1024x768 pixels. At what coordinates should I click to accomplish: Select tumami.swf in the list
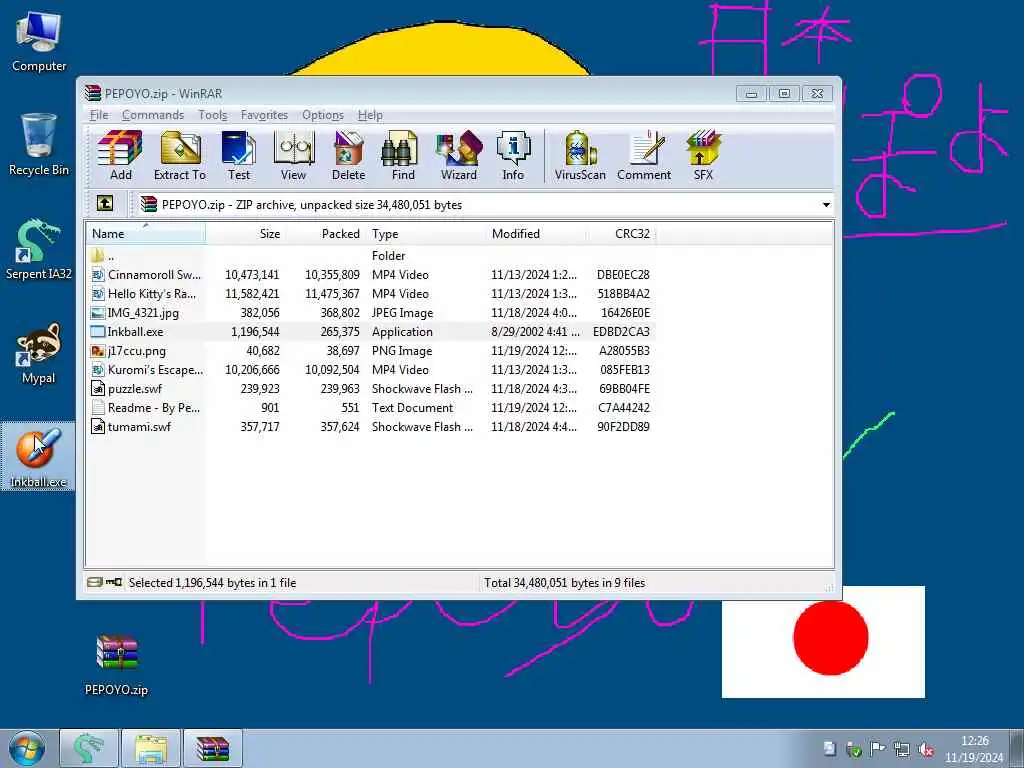coord(371,426)
